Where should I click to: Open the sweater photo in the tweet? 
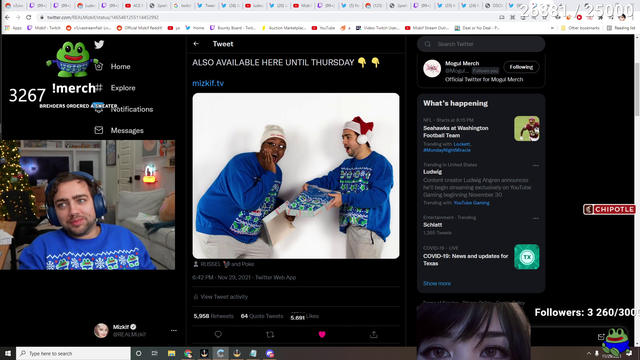click(x=296, y=176)
